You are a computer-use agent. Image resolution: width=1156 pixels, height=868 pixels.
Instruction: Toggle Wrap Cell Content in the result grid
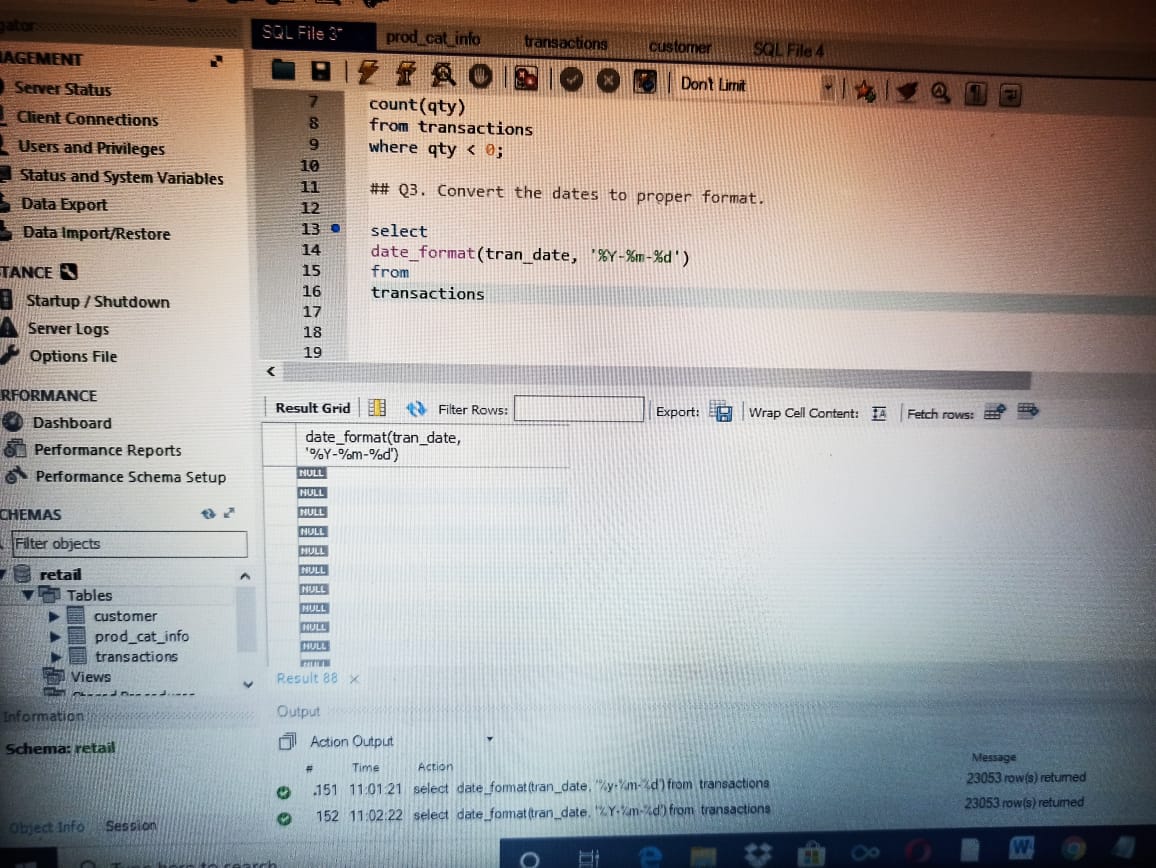(x=878, y=412)
